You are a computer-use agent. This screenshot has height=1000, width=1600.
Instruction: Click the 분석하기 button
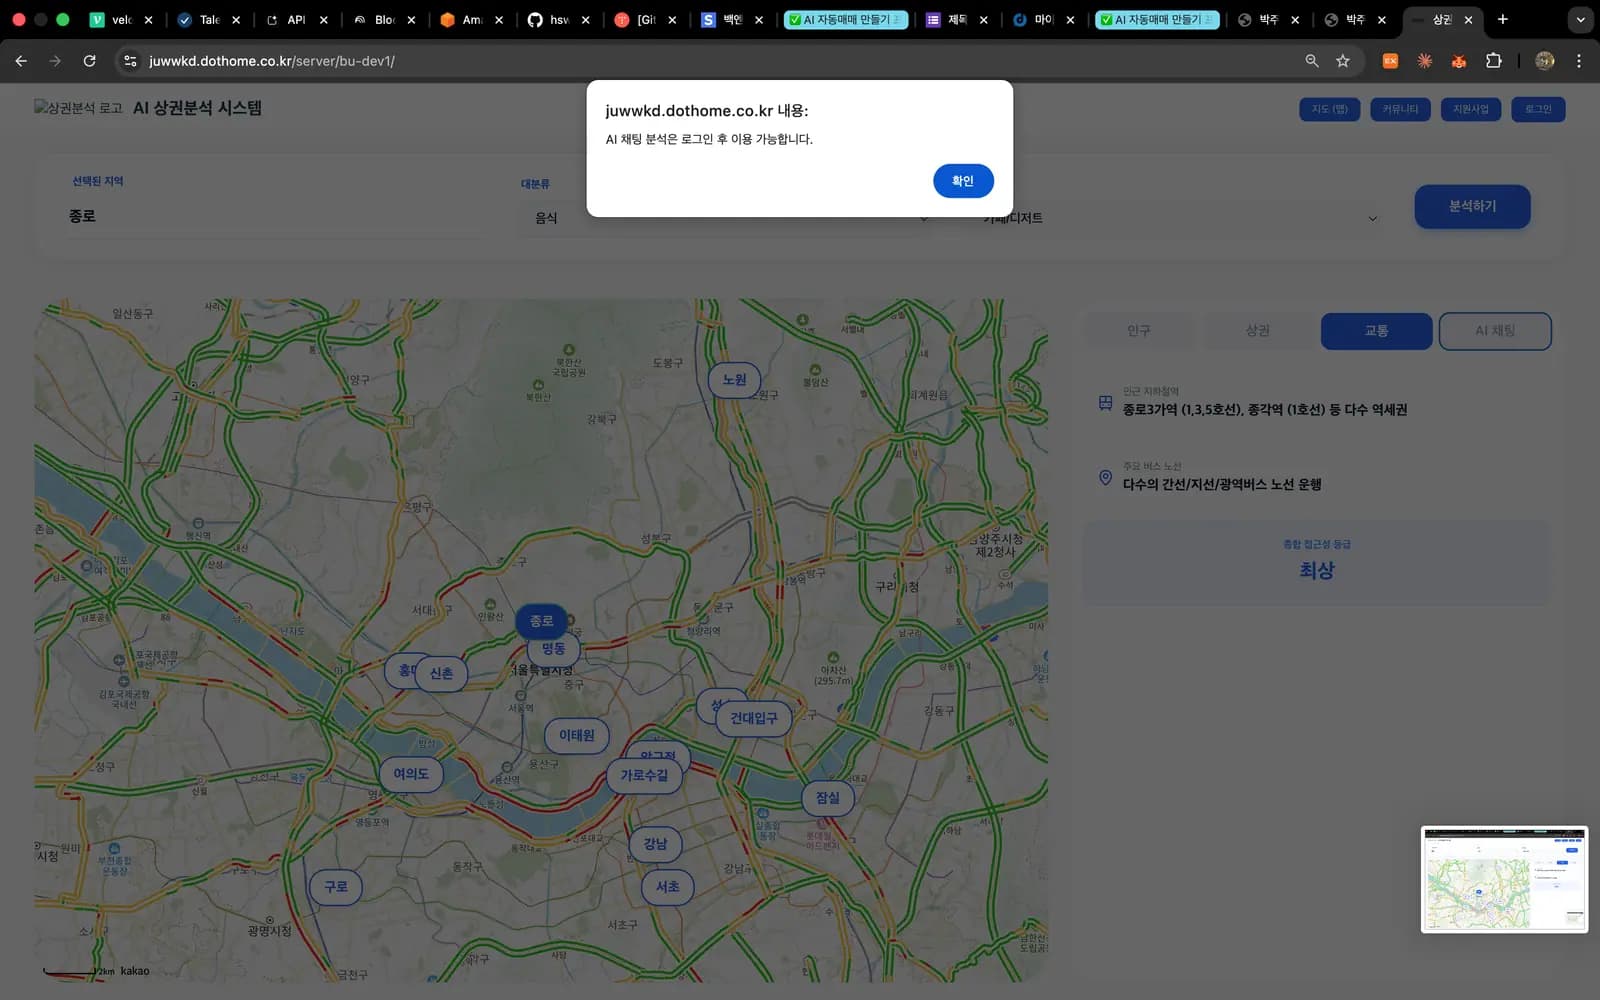(x=1472, y=206)
